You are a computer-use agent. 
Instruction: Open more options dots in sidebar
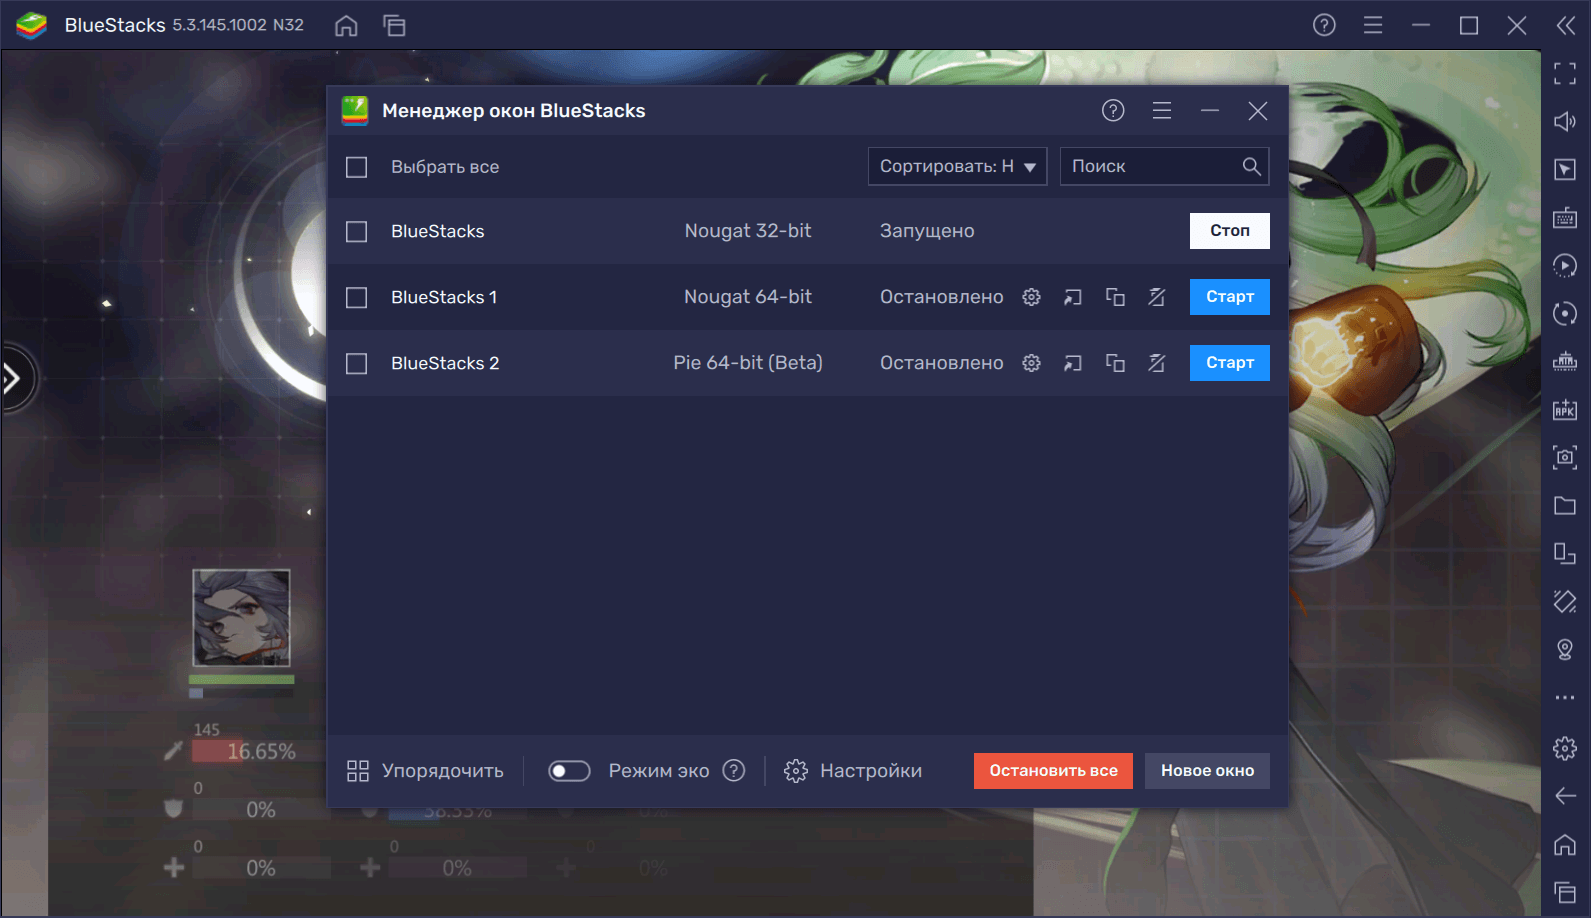pyautogui.click(x=1565, y=698)
